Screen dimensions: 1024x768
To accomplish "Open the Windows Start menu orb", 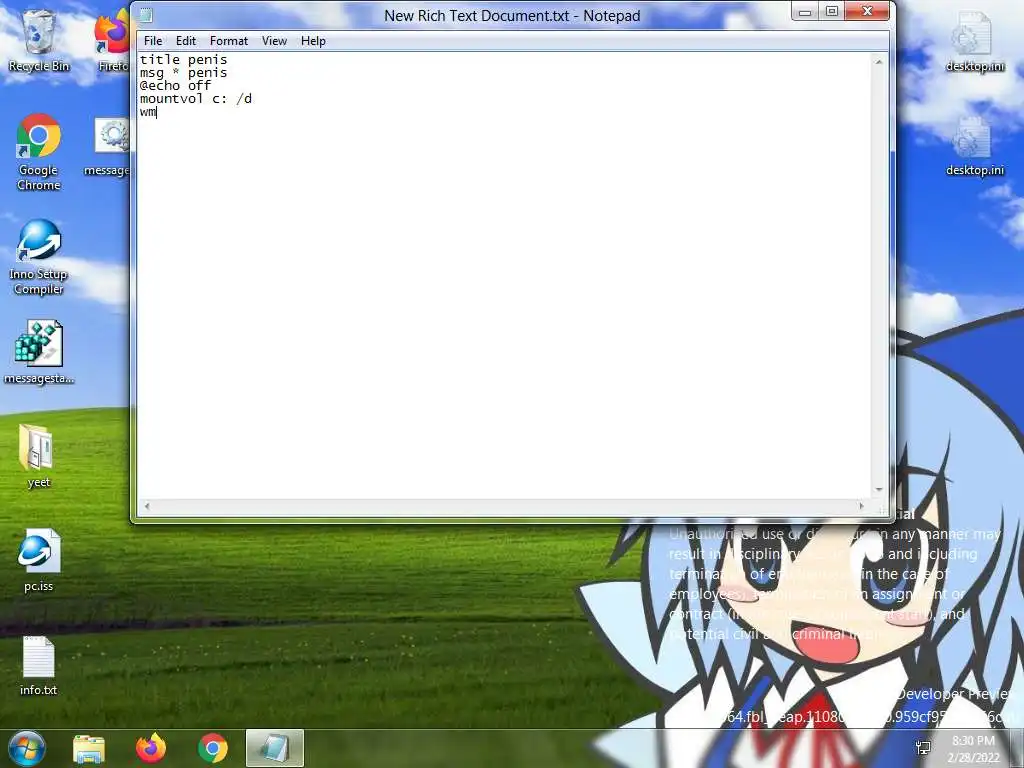I will point(26,748).
